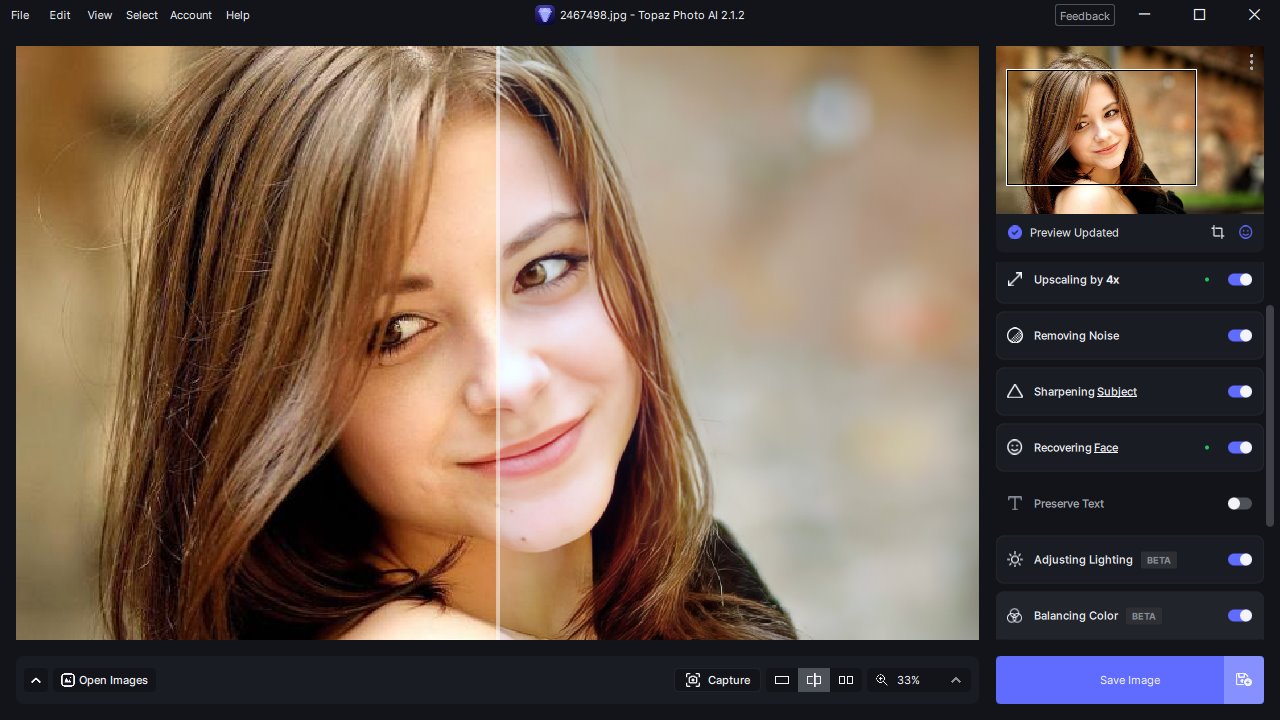Click the Capture camera icon
1280x720 pixels.
point(693,680)
